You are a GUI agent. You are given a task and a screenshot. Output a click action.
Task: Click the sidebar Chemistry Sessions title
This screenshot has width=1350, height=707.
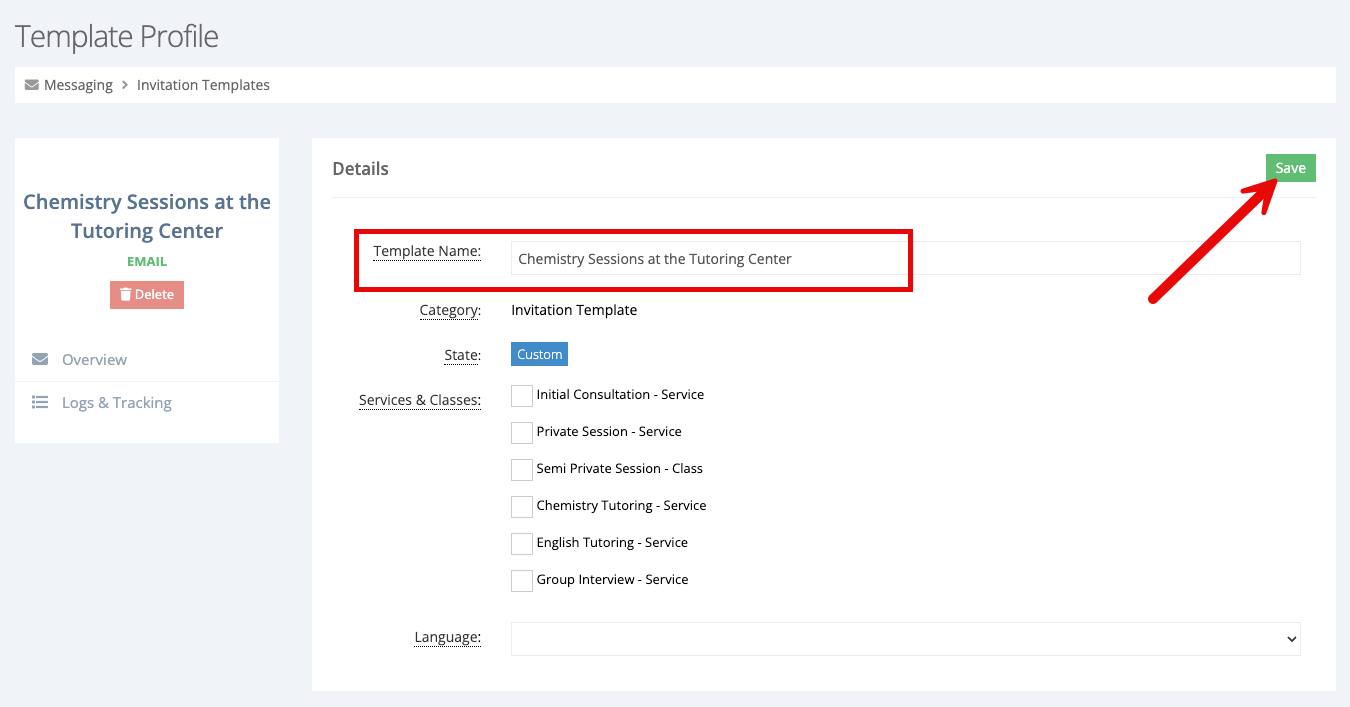[147, 216]
